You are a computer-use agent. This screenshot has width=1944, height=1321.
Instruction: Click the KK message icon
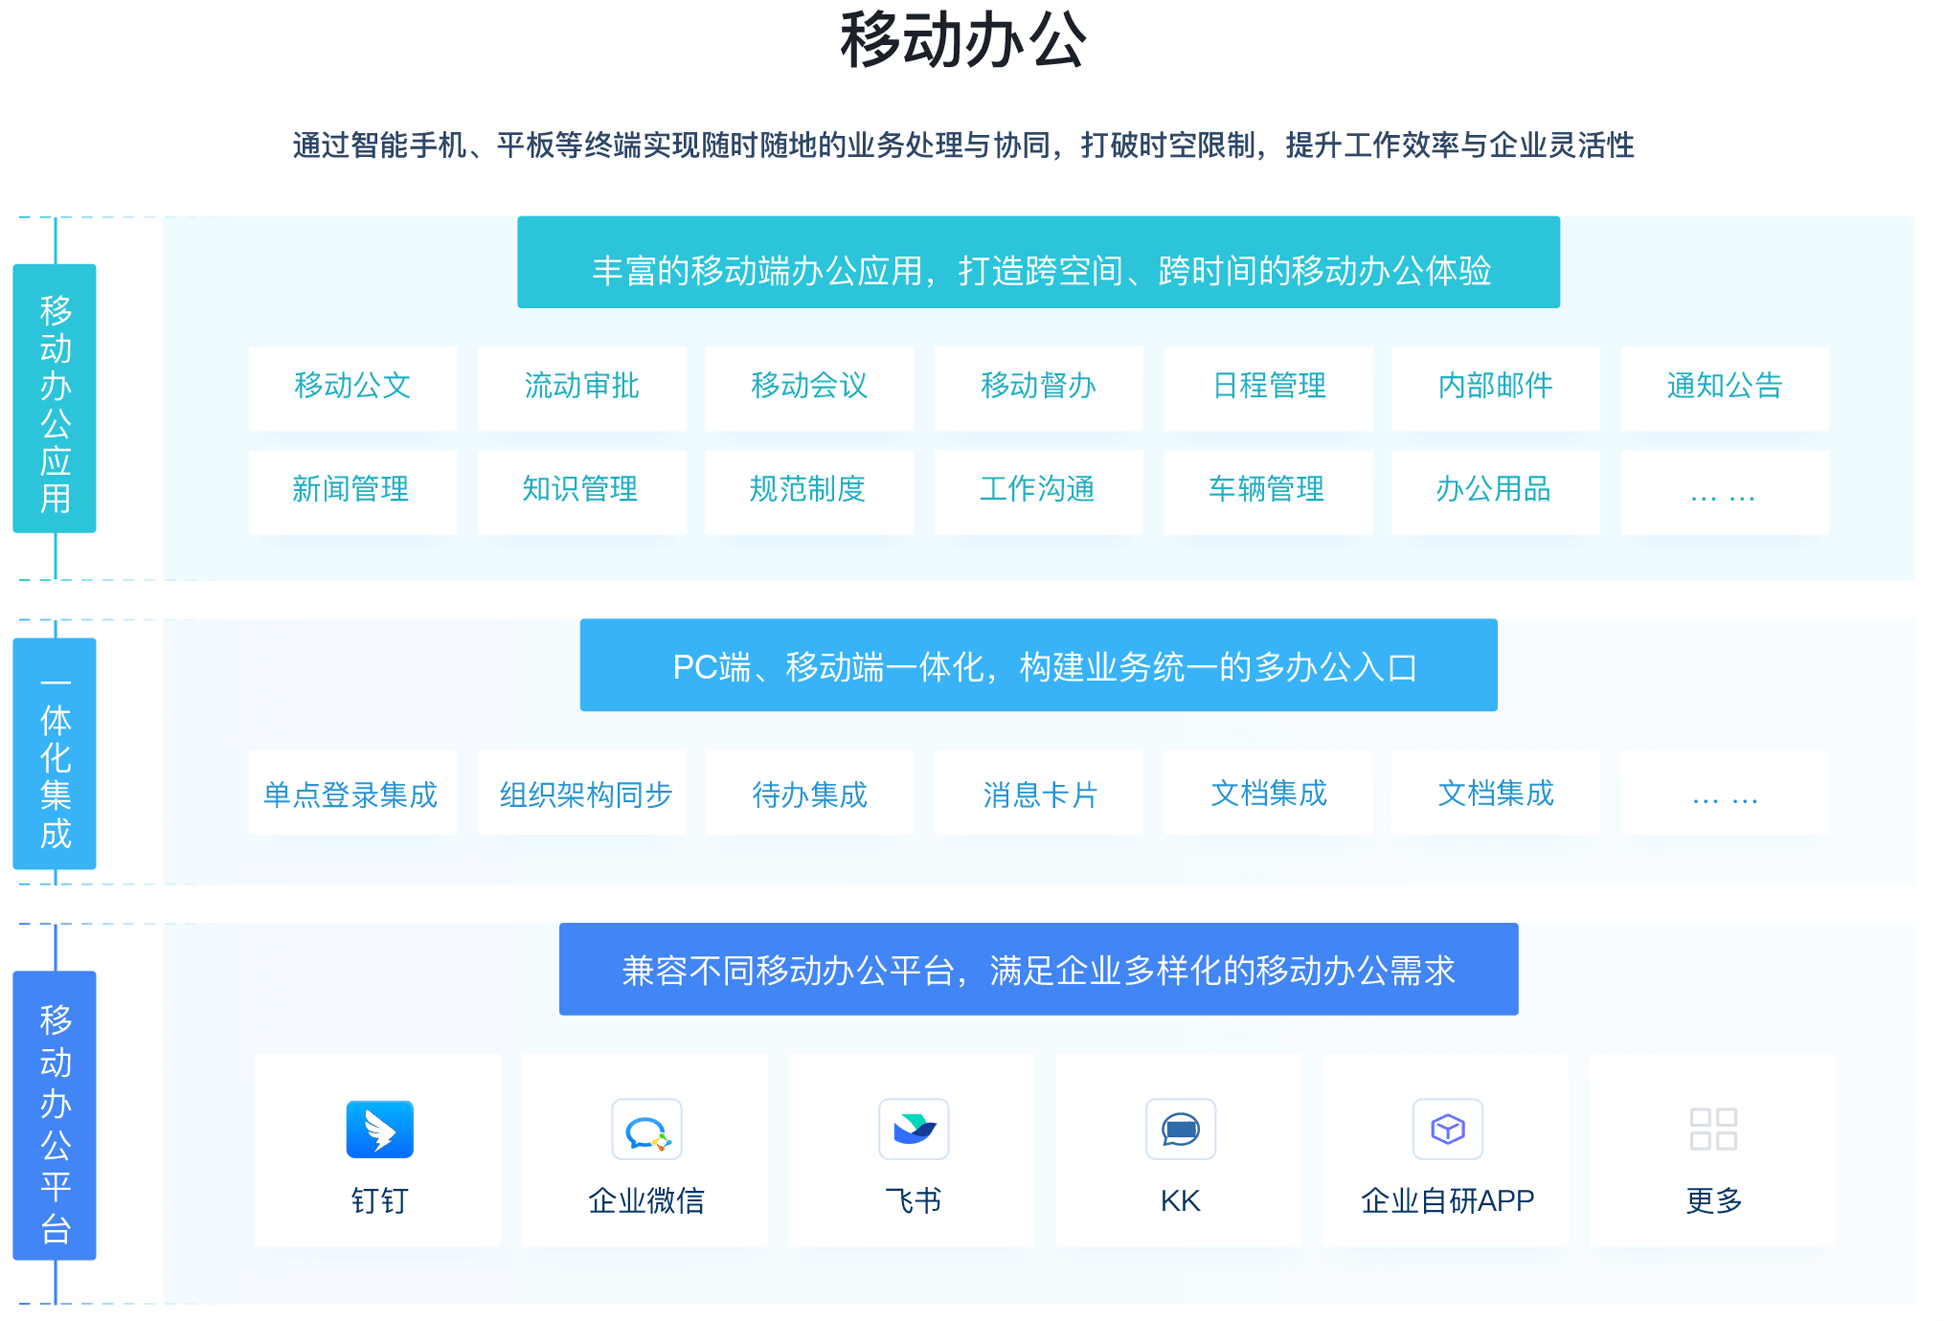pyautogui.click(x=1180, y=1129)
